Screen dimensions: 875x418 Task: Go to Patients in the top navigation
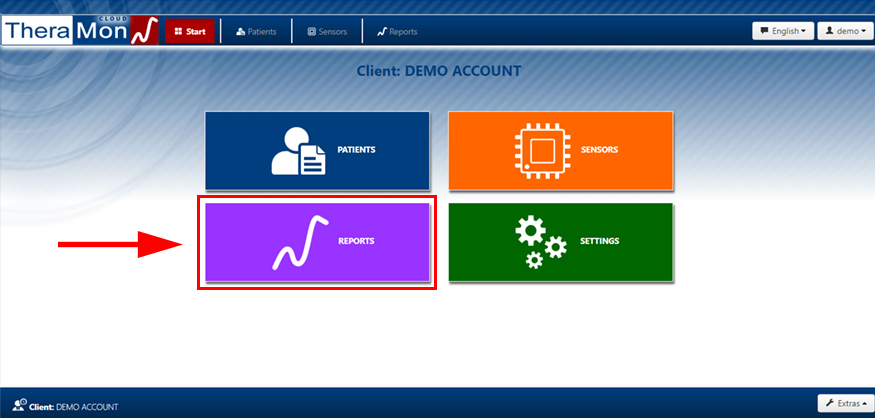pos(256,32)
